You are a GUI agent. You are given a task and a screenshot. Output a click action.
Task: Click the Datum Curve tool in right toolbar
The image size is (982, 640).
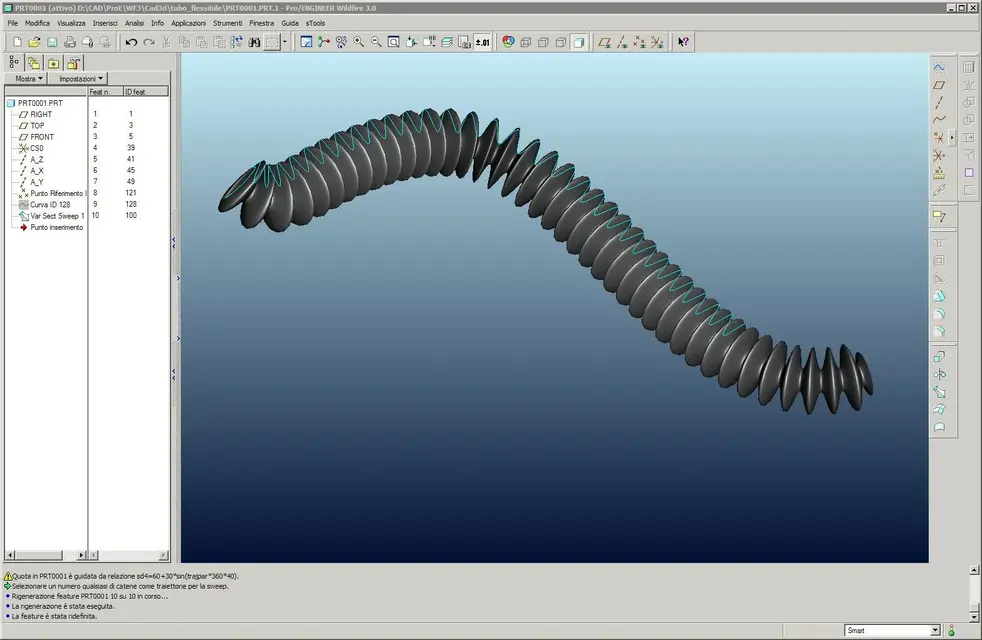click(939, 120)
